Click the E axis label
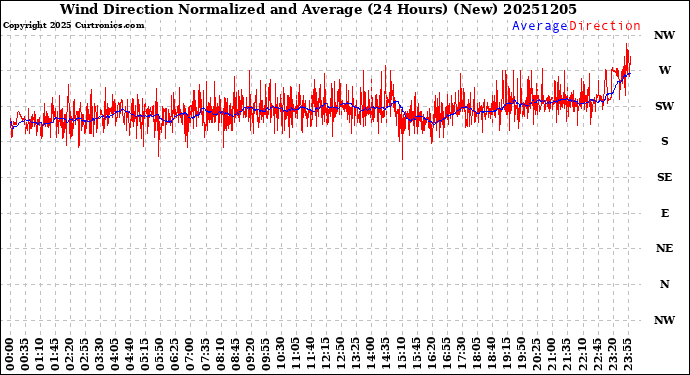The height and width of the screenshot is (375, 690). coord(664,213)
